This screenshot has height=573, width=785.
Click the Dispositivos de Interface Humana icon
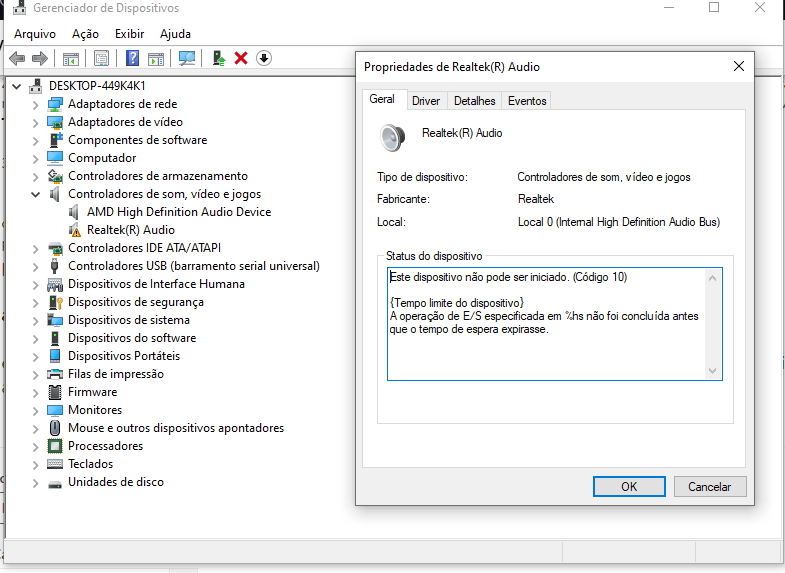coord(55,284)
